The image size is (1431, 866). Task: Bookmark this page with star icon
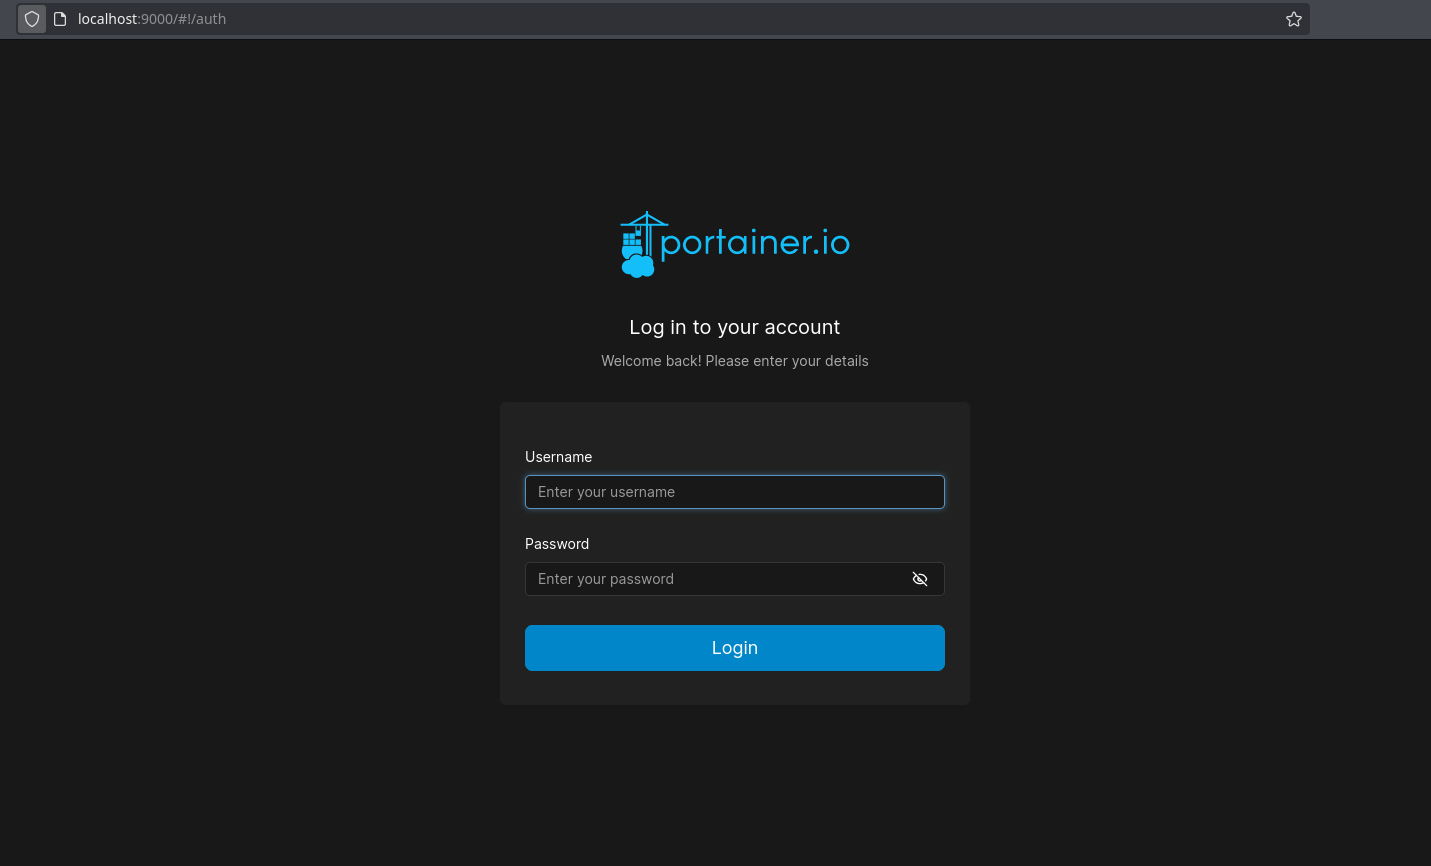click(1293, 19)
